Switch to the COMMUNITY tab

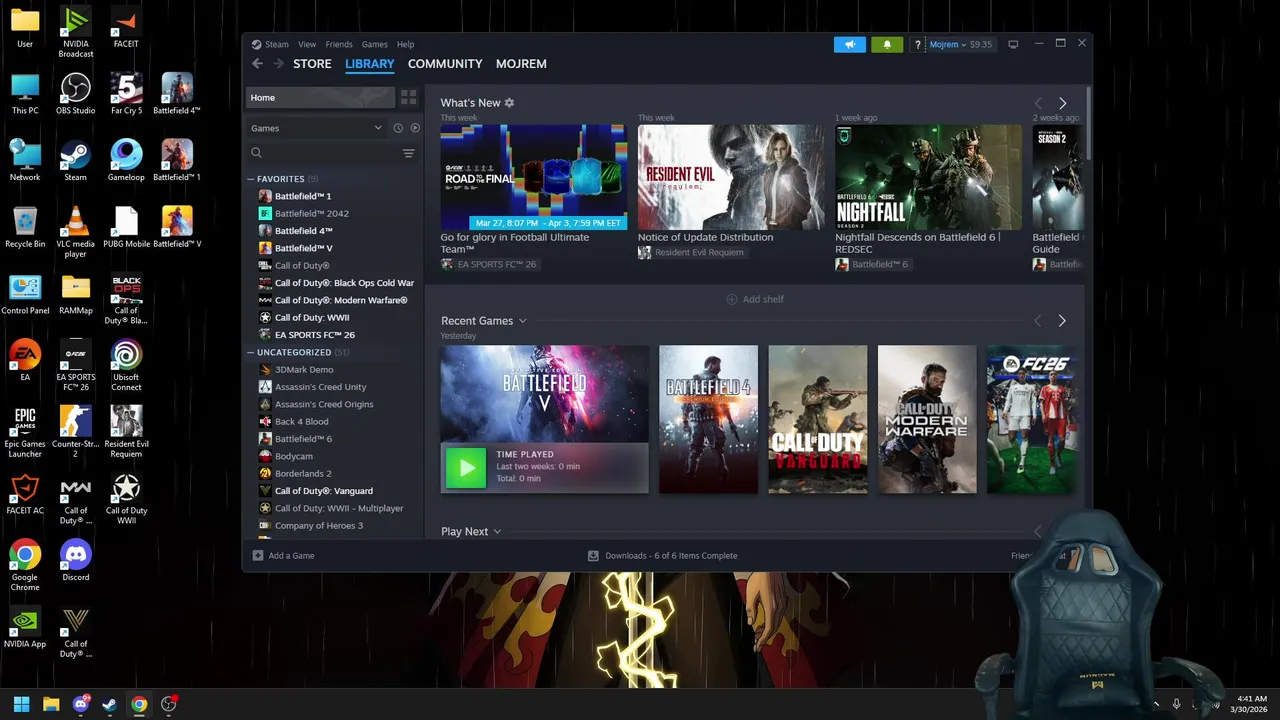click(x=445, y=64)
